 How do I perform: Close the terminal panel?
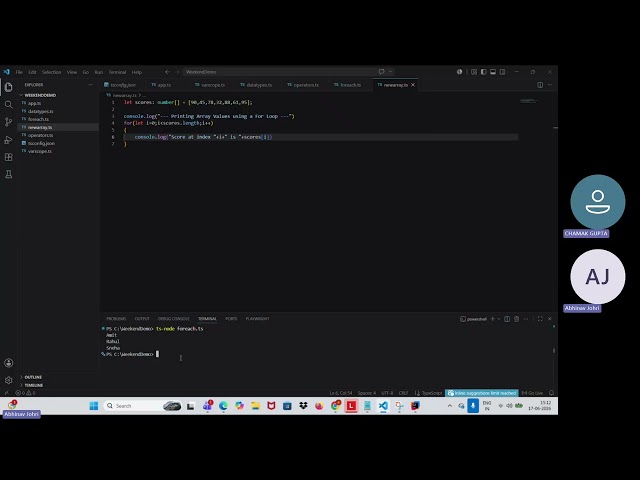[550, 319]
